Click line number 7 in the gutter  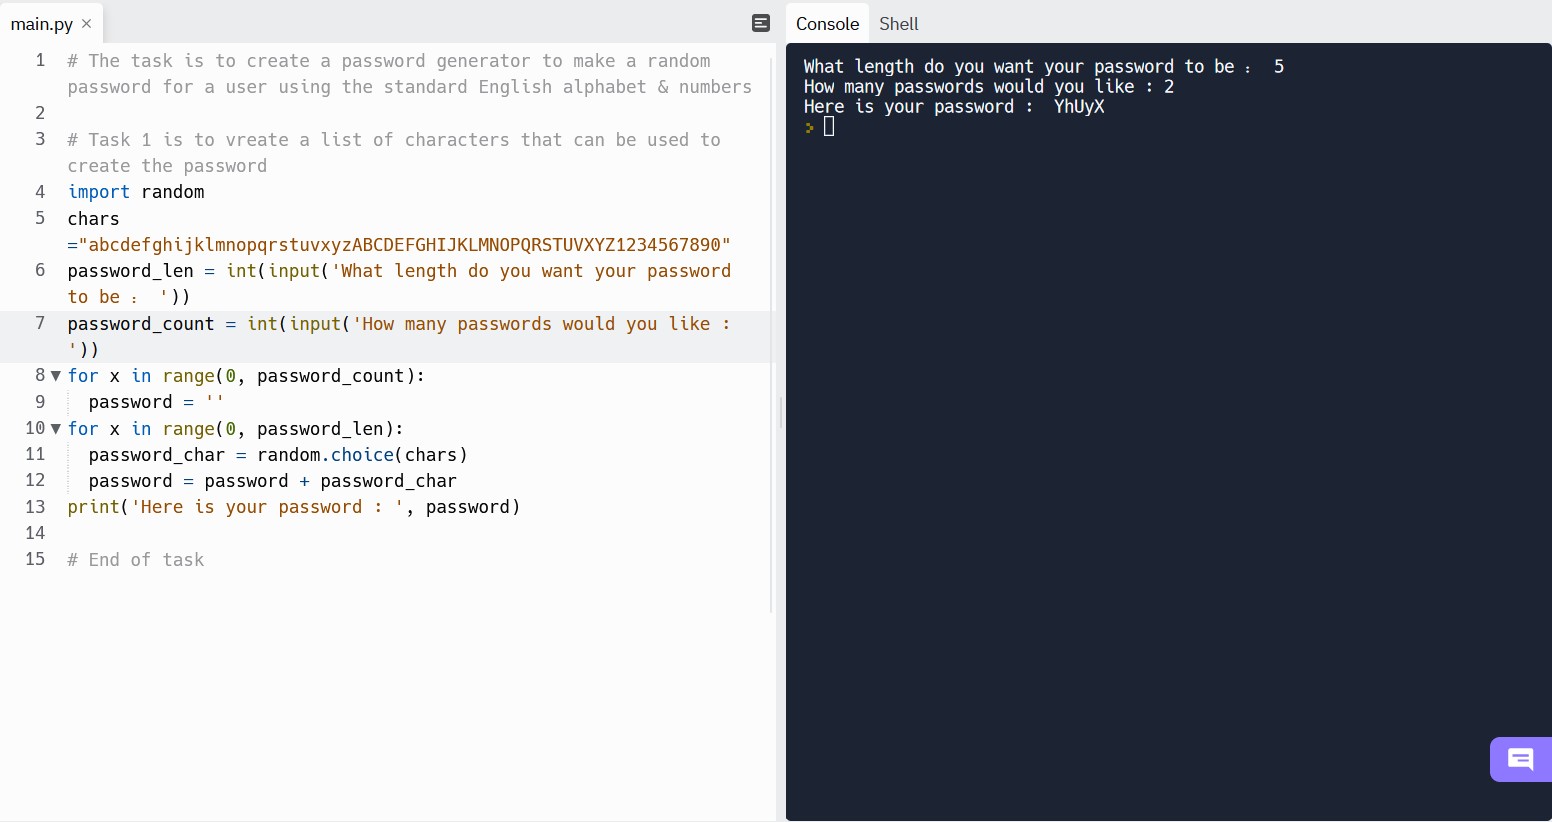[40, 323]
